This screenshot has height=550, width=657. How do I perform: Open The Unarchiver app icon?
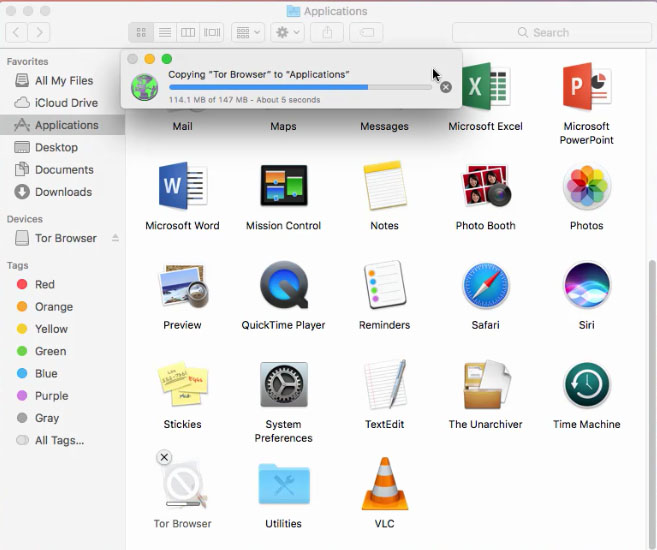486,384
